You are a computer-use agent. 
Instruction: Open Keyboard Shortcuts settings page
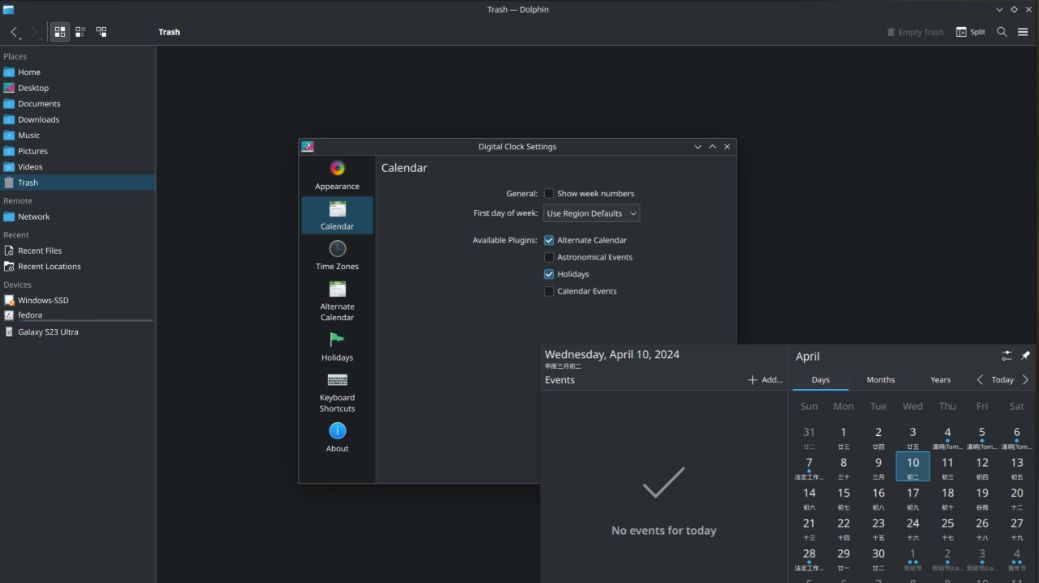(x=337, y=392)
